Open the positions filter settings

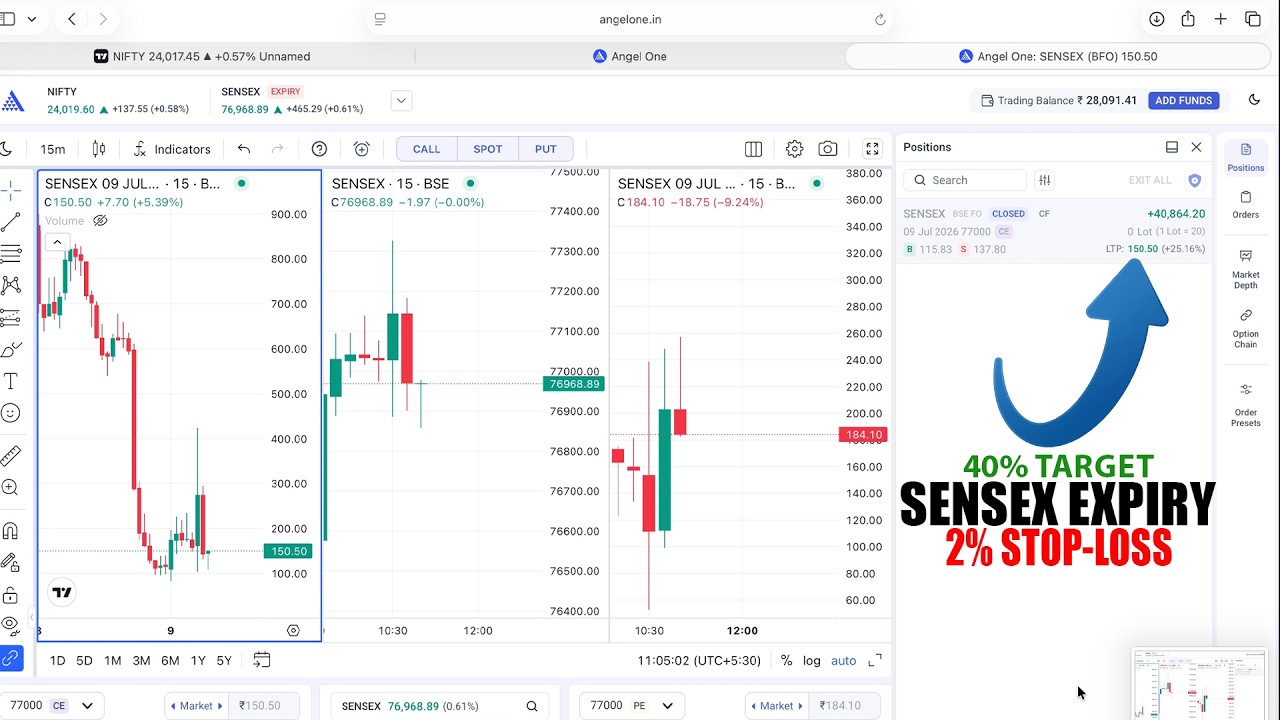click(1045, 180)
